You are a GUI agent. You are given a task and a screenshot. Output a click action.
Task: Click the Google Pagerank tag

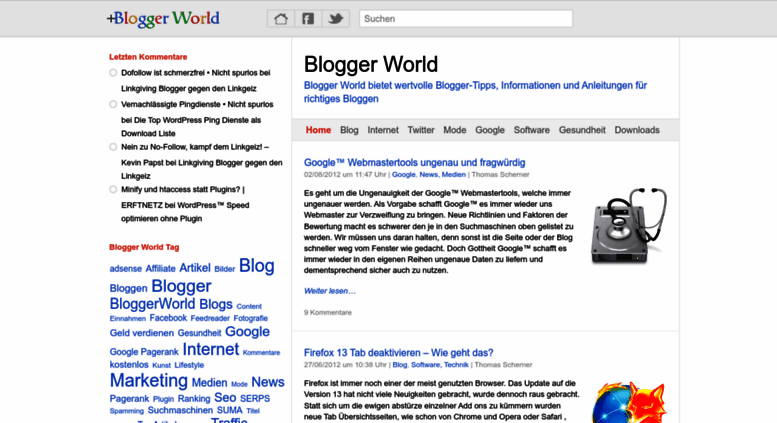[x=144, y=352]
